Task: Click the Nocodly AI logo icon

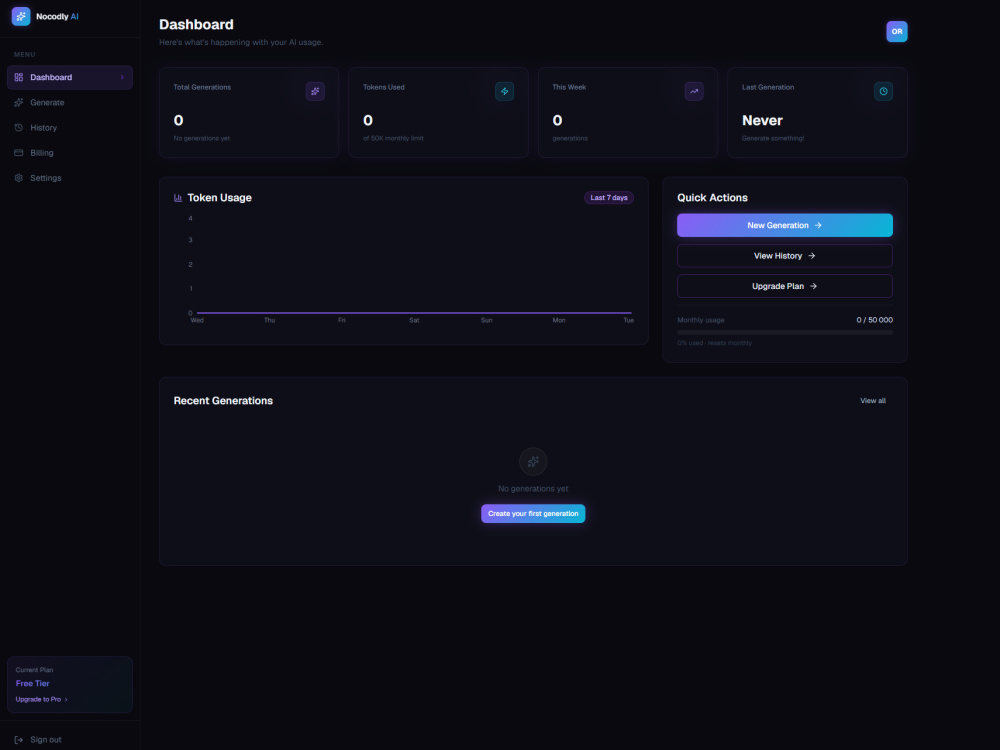Action: point(21,17)
